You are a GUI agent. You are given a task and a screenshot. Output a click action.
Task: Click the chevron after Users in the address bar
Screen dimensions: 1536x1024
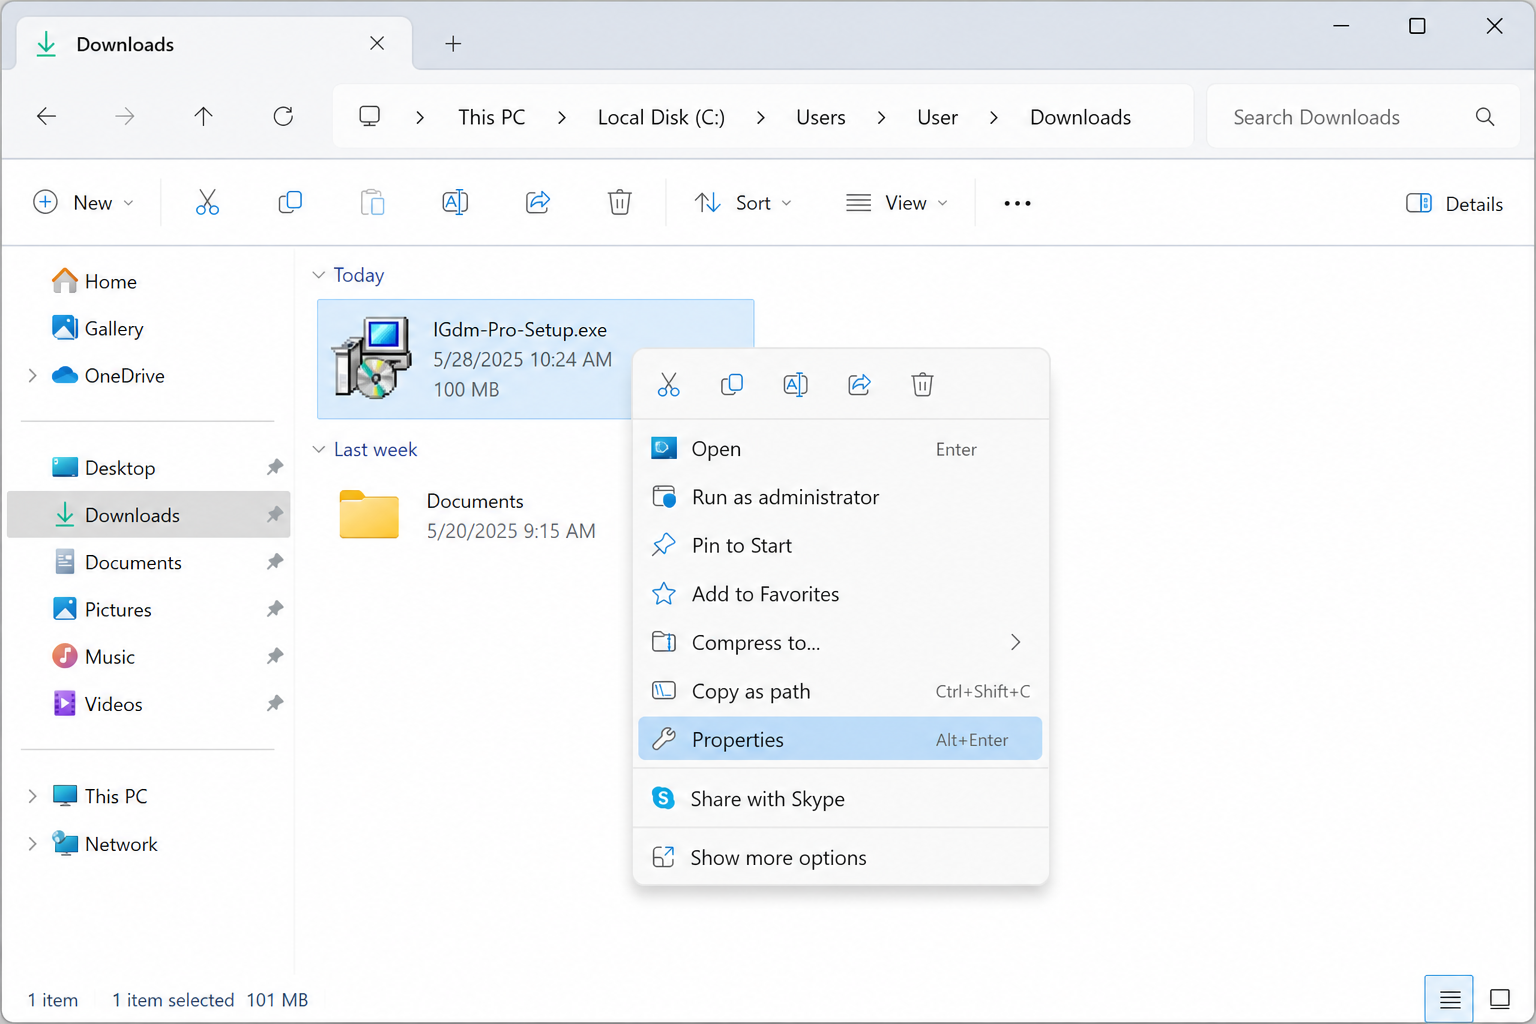click(881, 118)
